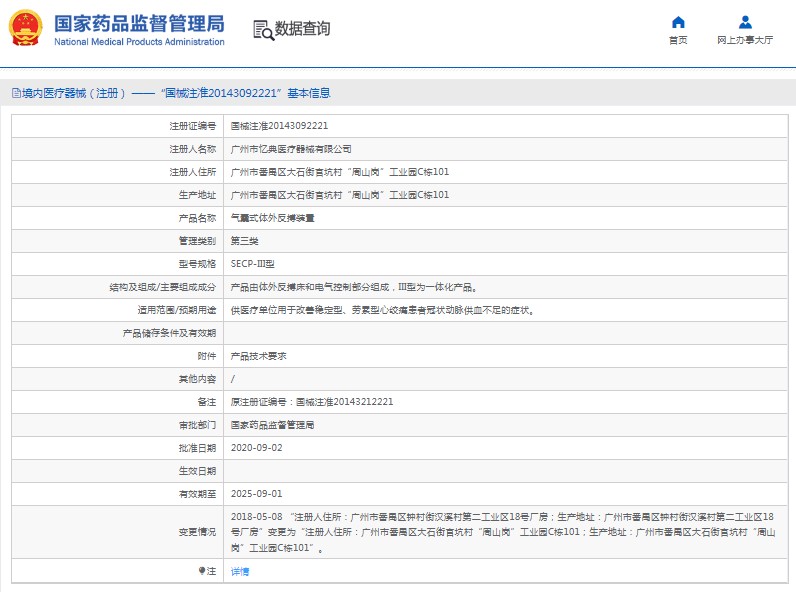Screen dimensions: 796x592
Task: Click the 其他内容 row label
Action: point(197,379)
